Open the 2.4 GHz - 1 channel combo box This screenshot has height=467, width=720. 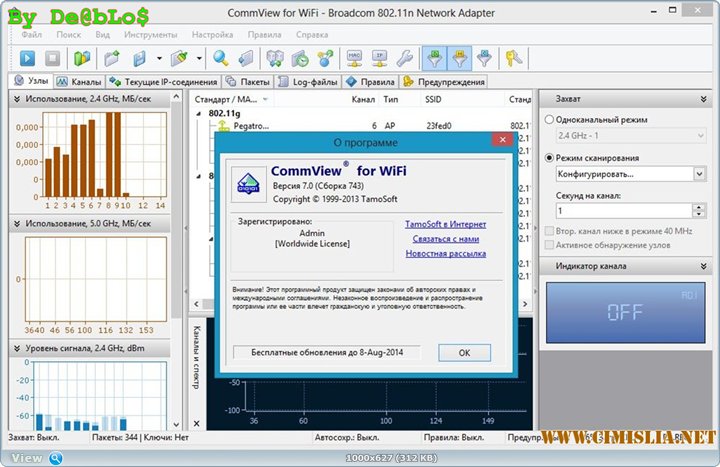tap(630, 135)
